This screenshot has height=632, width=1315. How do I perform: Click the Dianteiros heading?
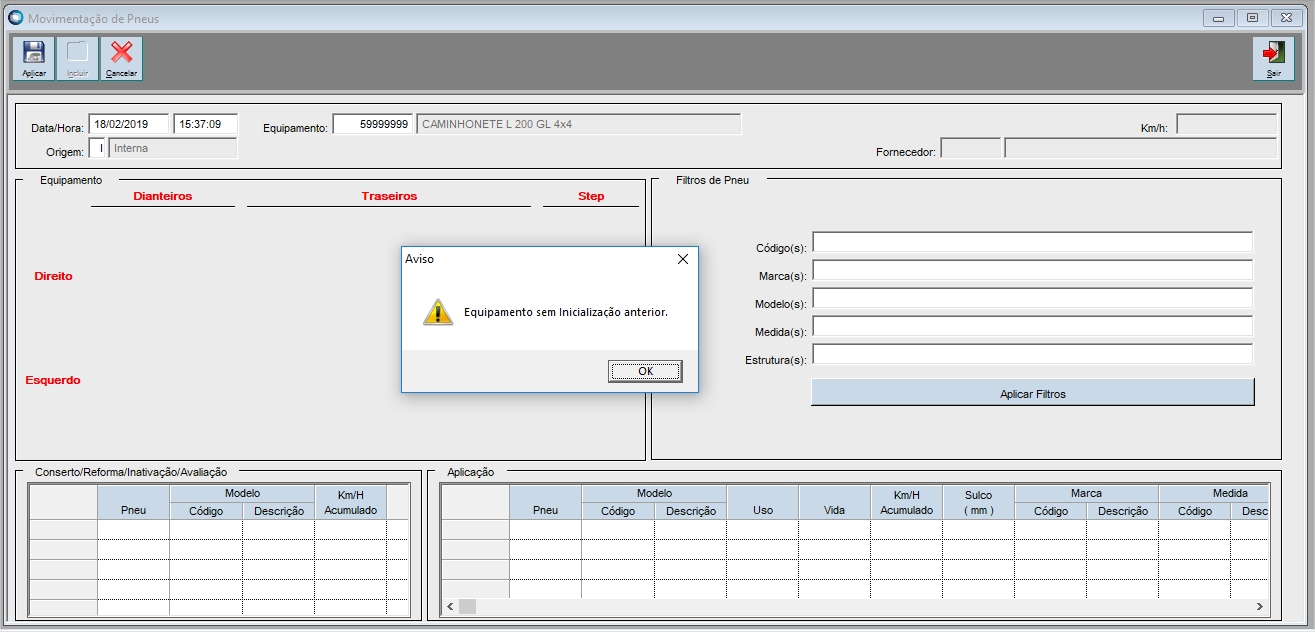tap(163, 196)
